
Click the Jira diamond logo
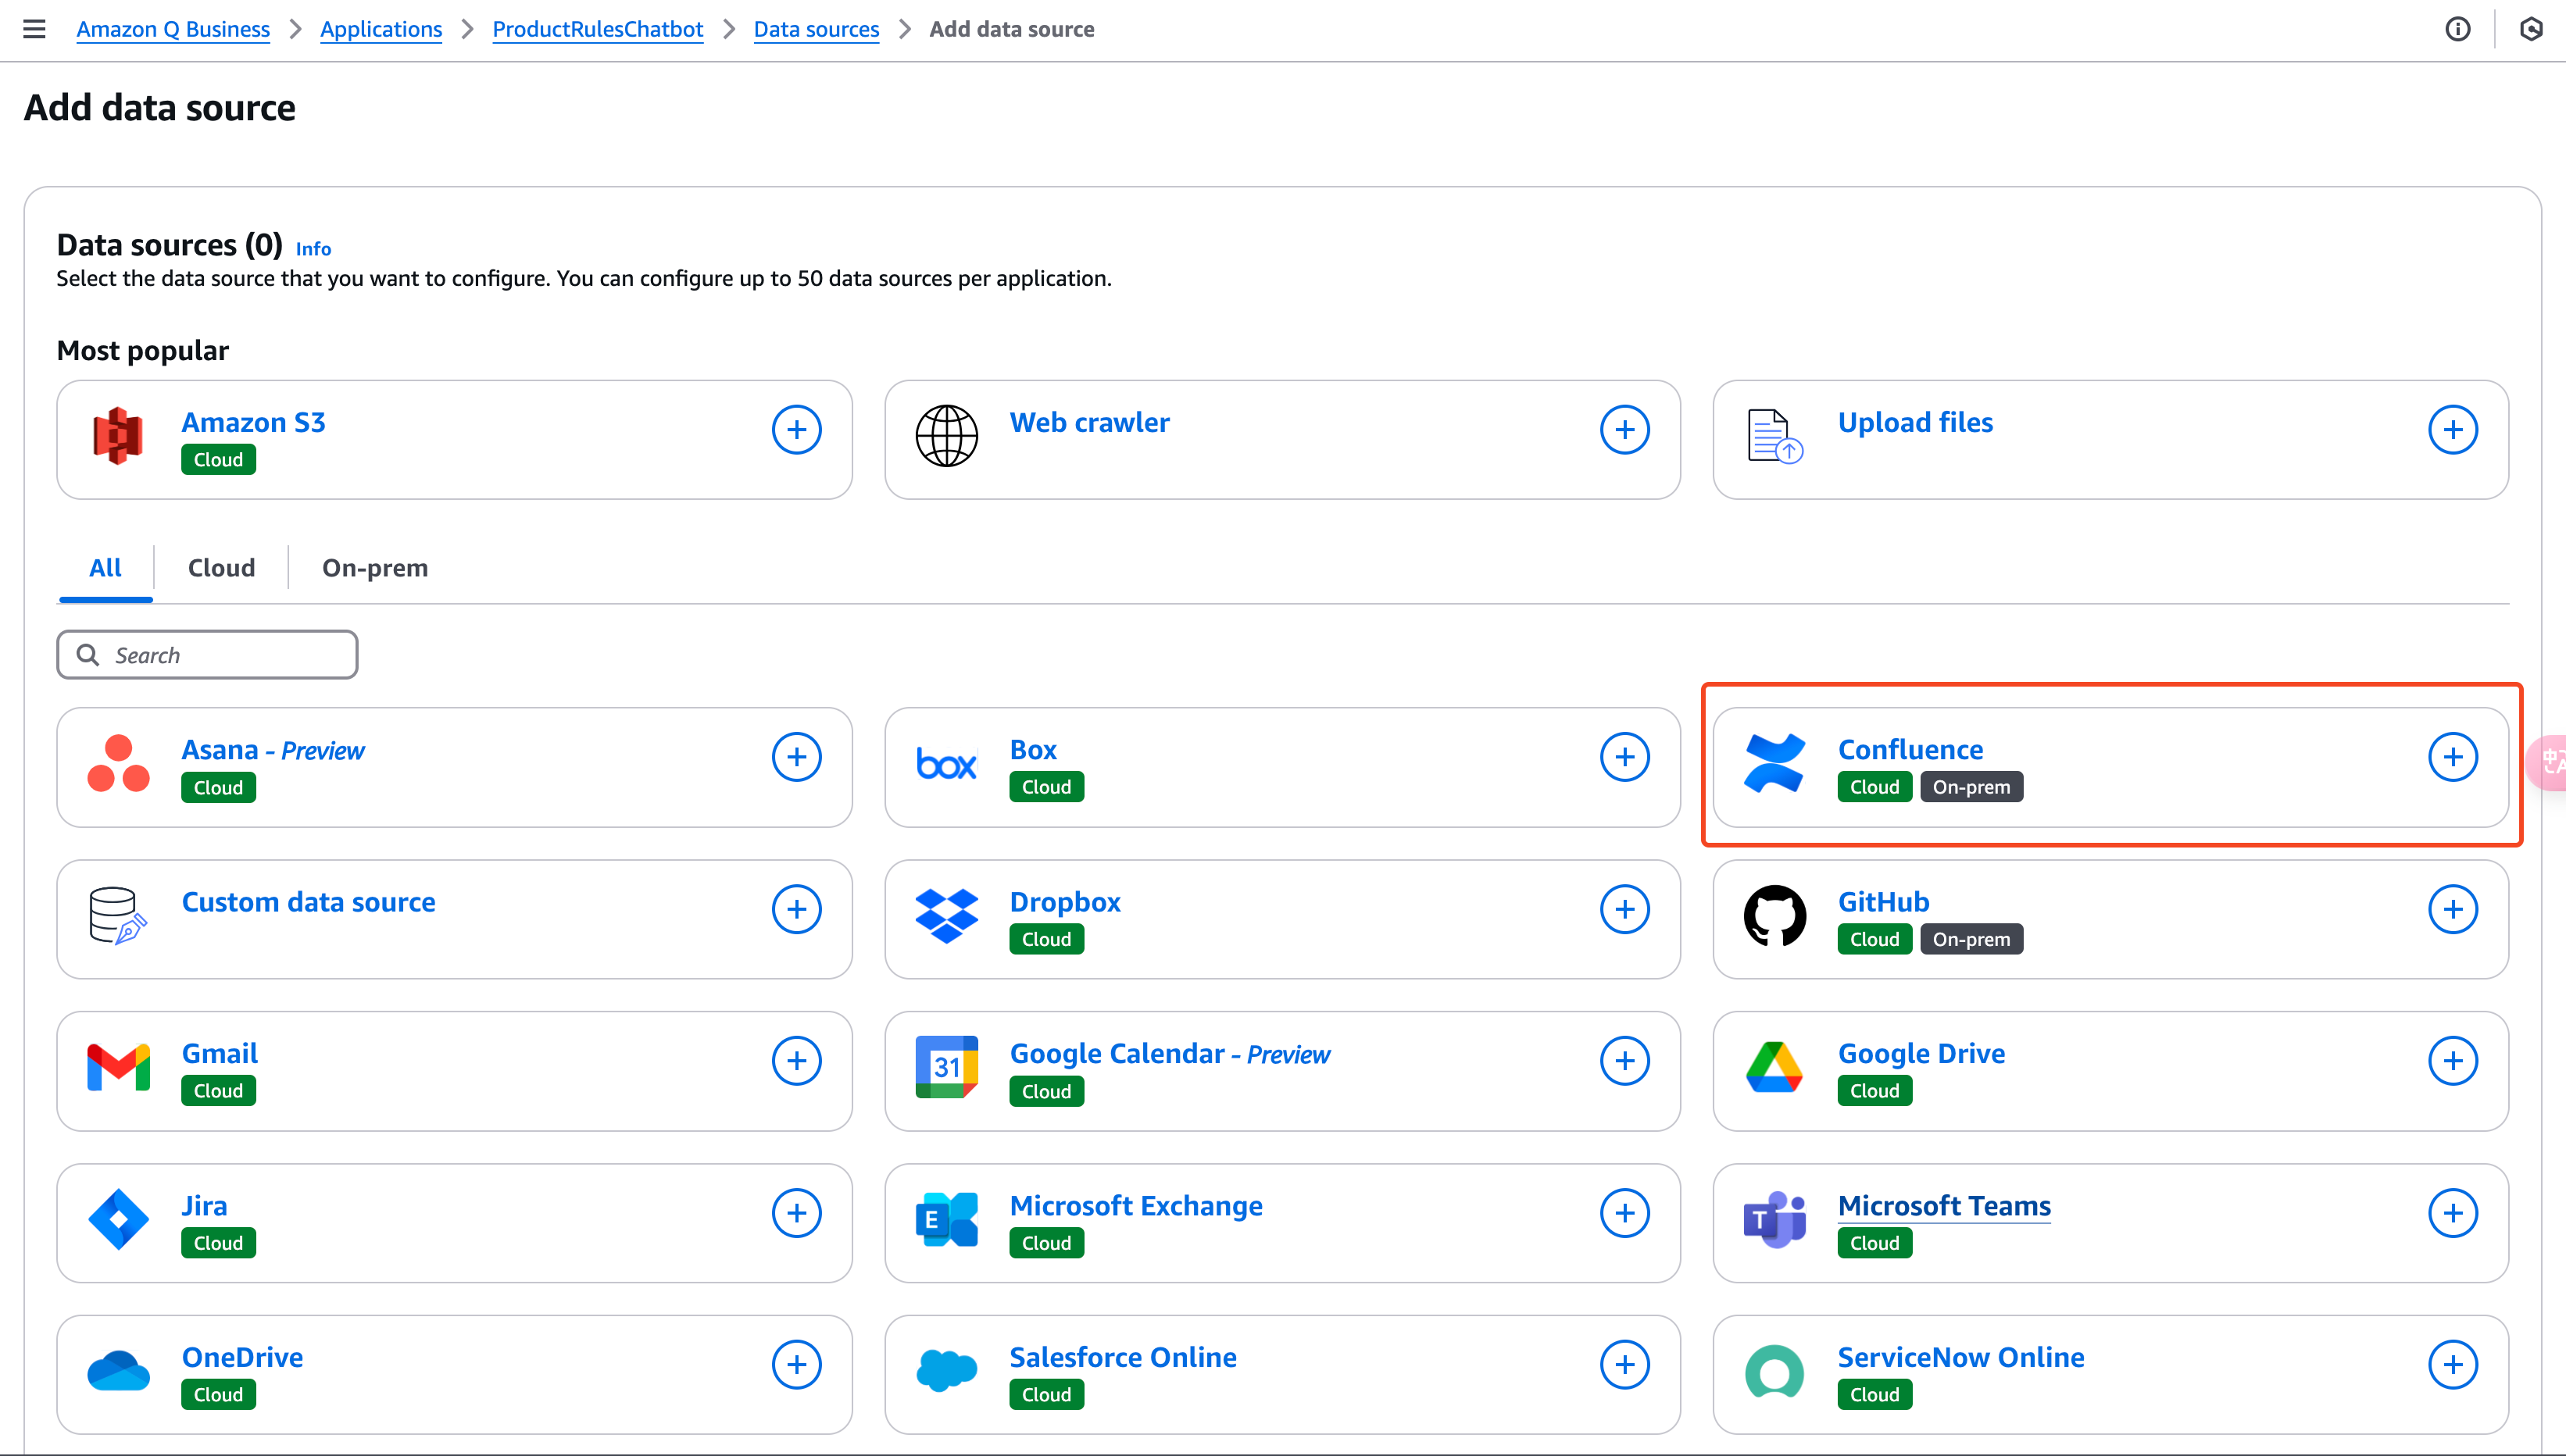118,1219
